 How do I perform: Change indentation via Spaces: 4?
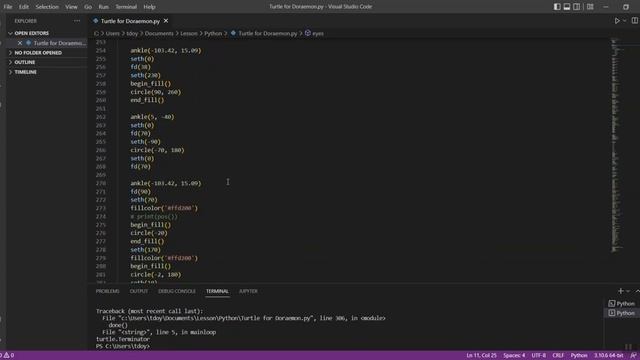tap(514, 356)
